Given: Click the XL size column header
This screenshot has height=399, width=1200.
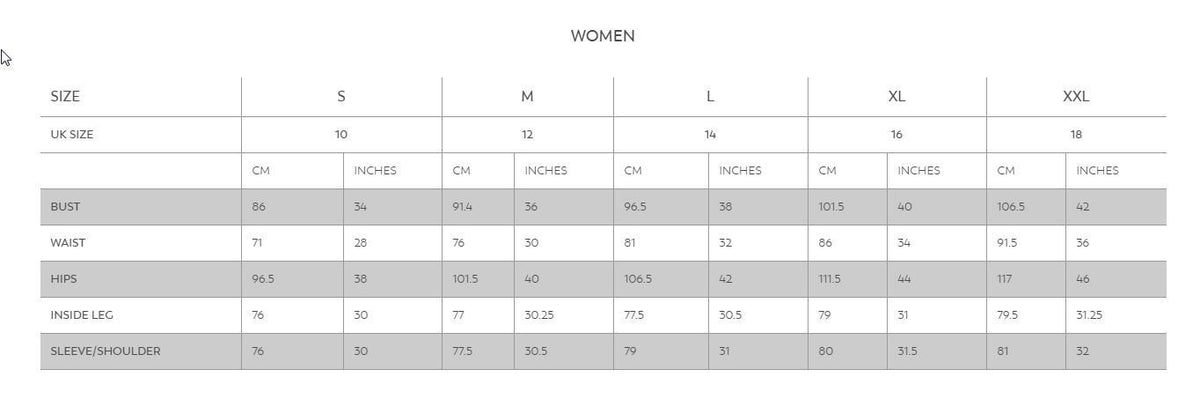Looking at the screenshot, I should pyautogui.click(x=896, y=97).
